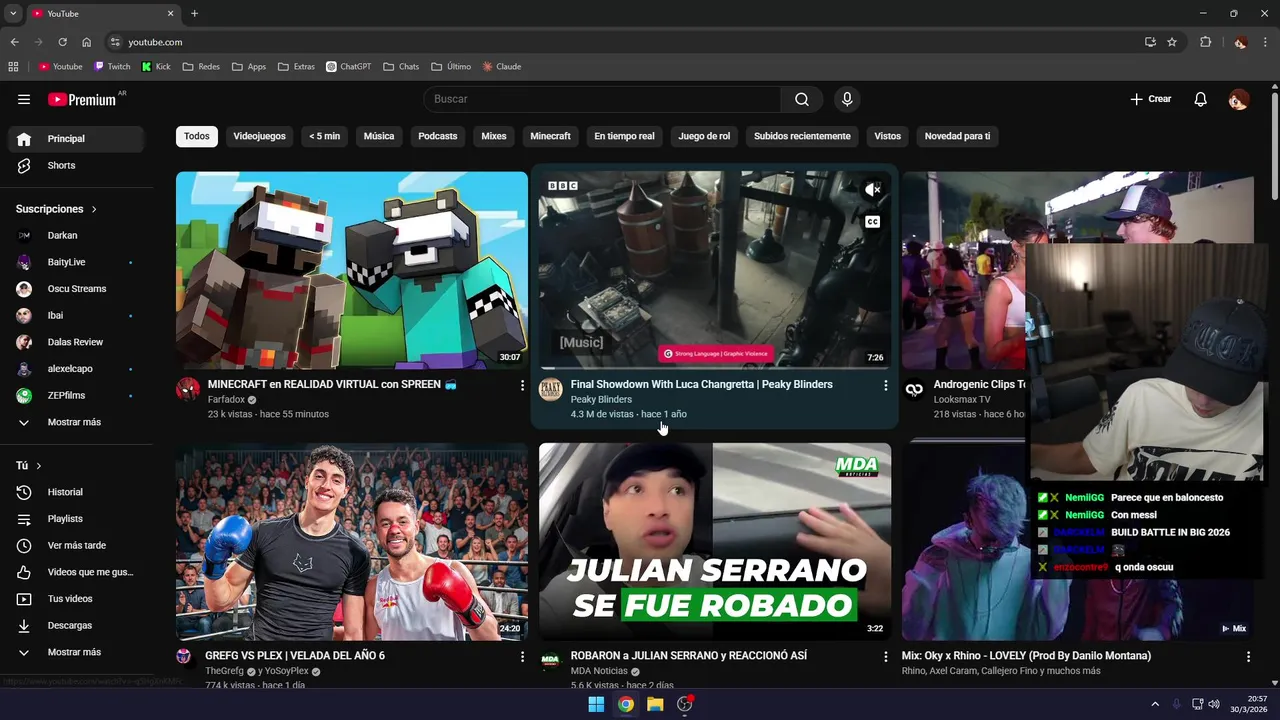Select the En tiempo real chip

624,136
